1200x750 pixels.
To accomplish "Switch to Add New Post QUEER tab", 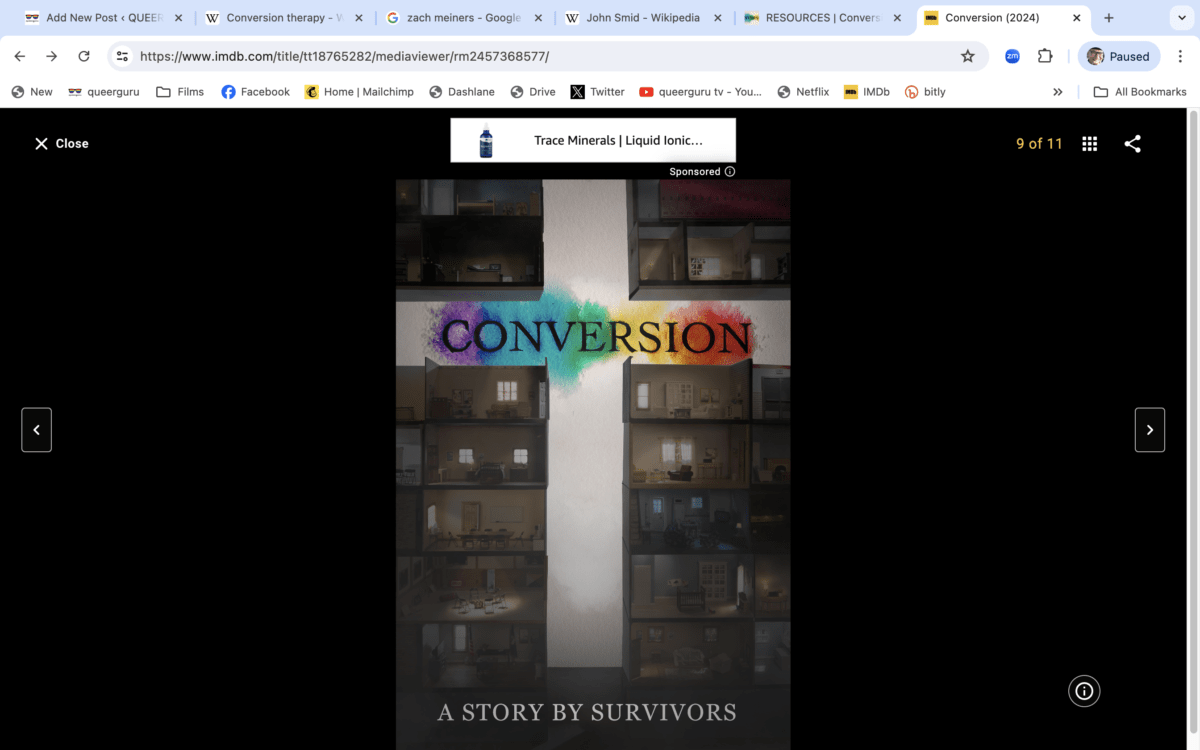I will coord(104,18).
